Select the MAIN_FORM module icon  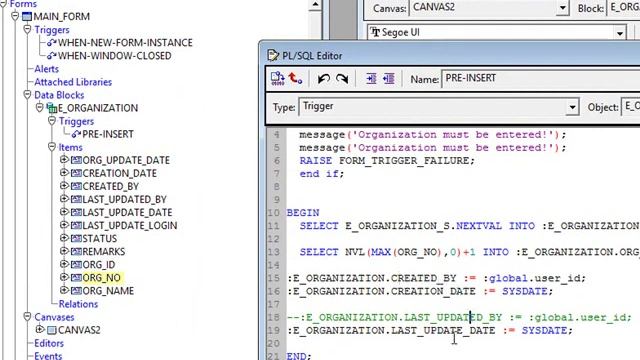[x=27, y=17]
